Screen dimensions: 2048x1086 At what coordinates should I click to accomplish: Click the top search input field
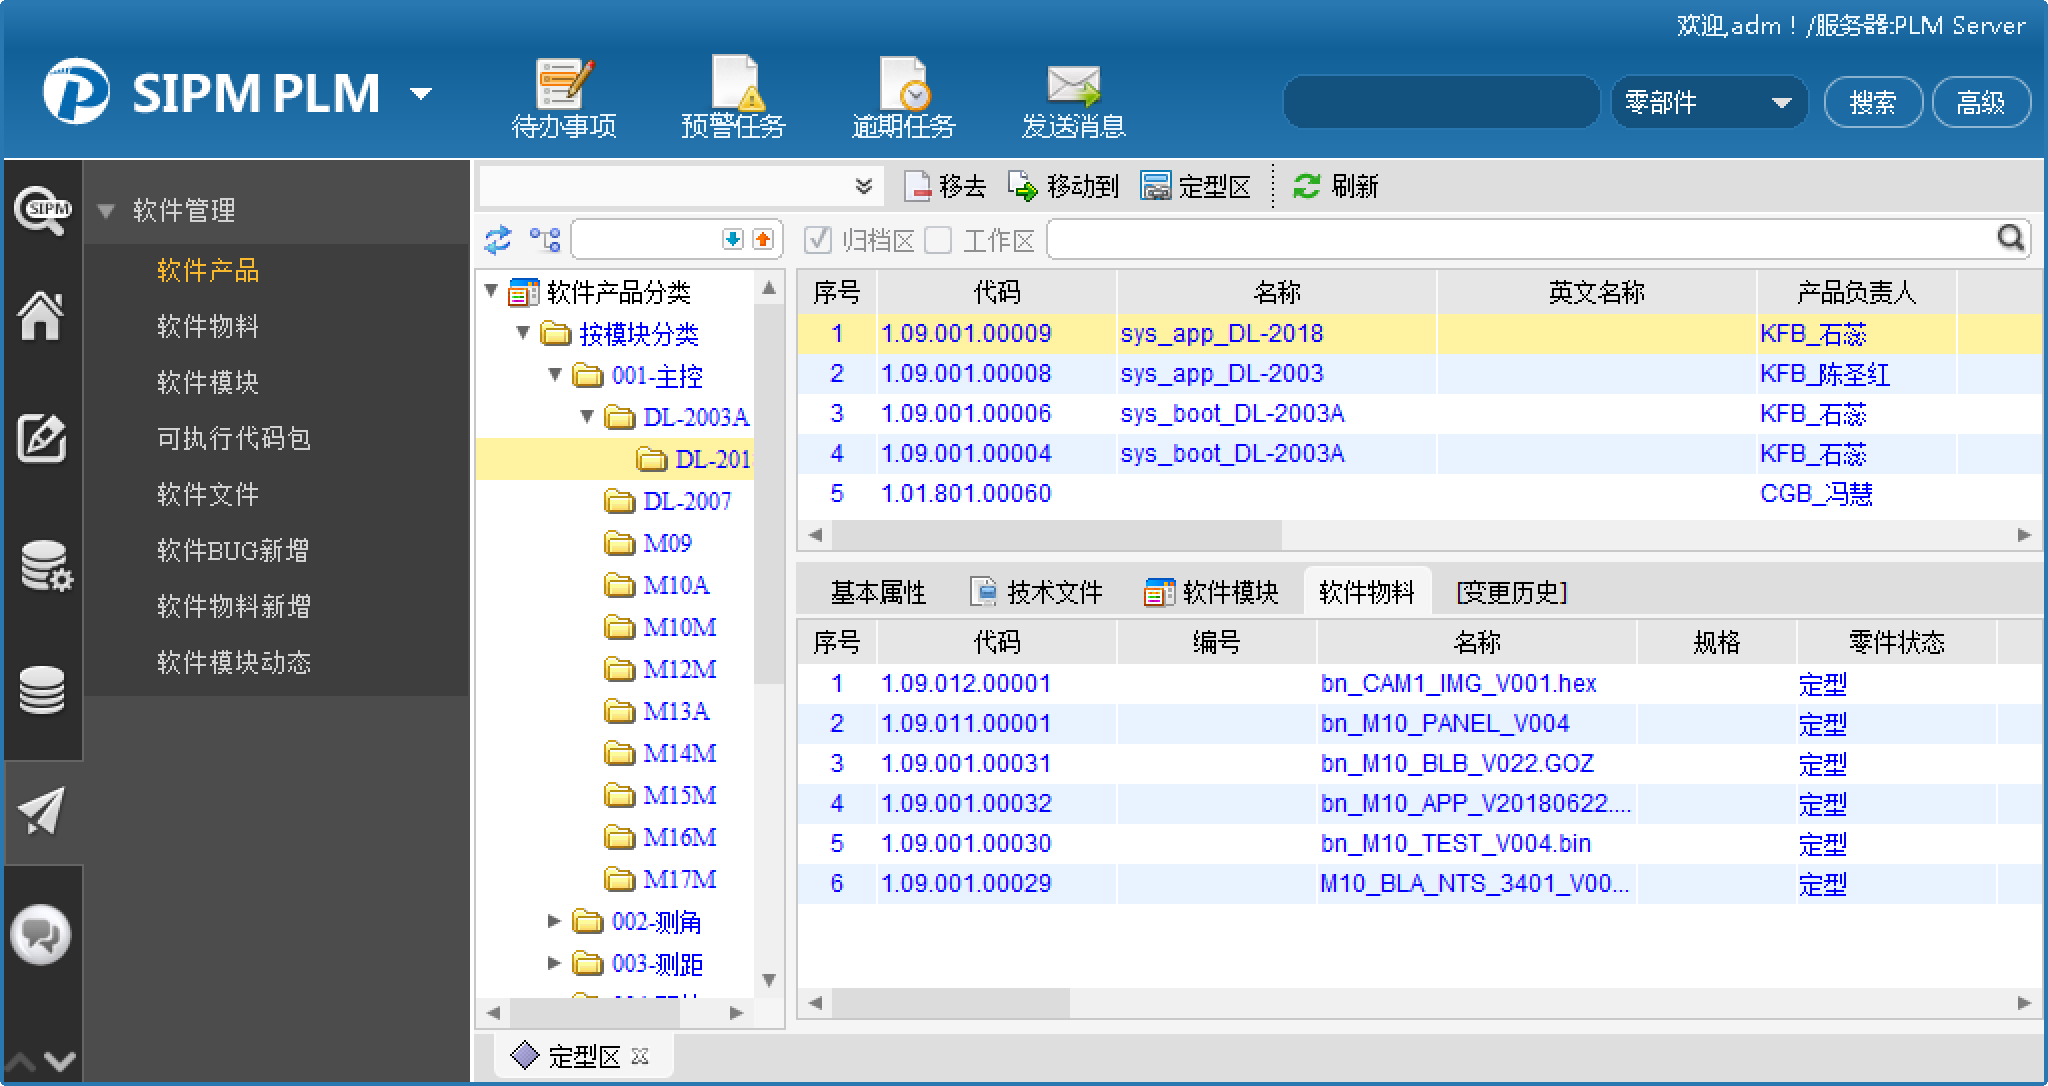click(1441, 102)
